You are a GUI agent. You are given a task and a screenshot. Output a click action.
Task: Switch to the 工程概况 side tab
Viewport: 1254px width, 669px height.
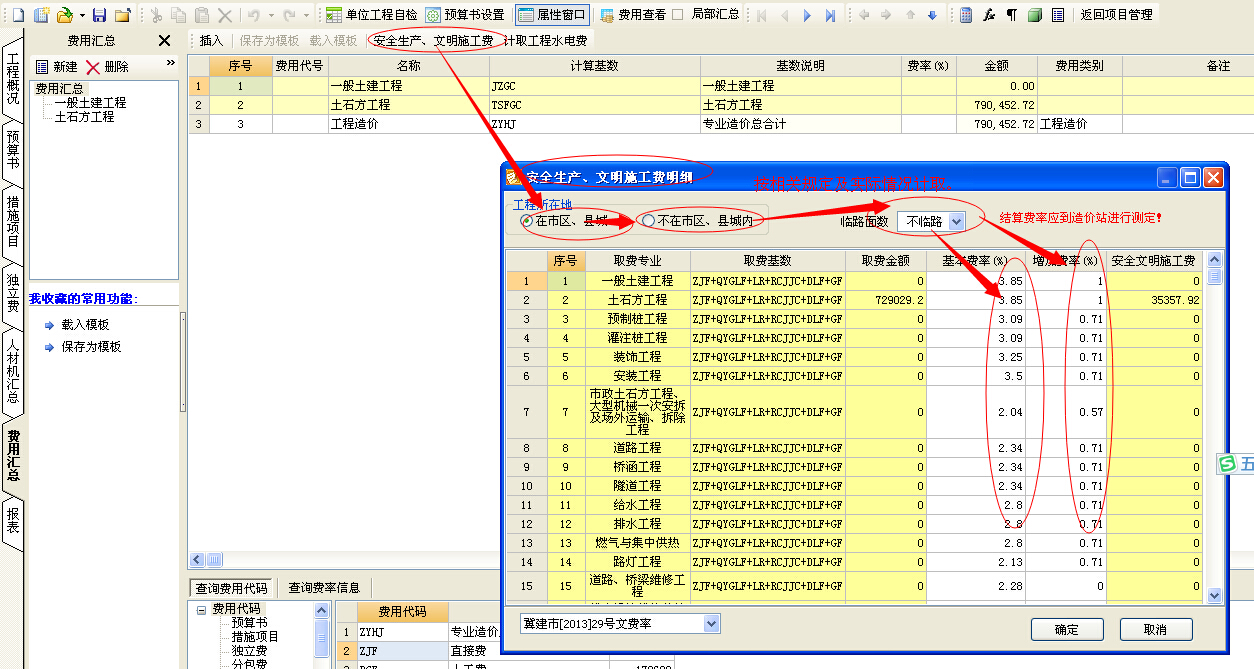pyautogui.click(x=13, y=80)
